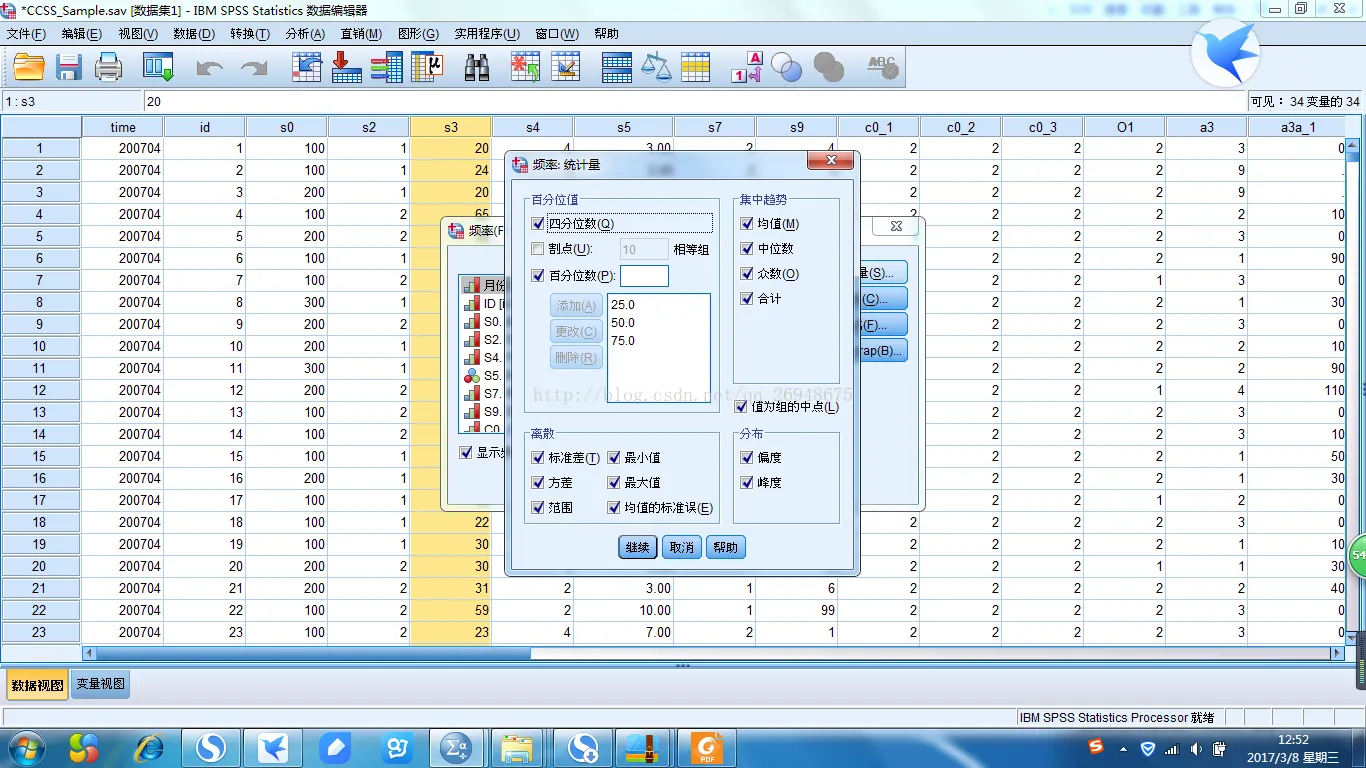The height and width of the screenshot is (768, 1366).
Task: Toggle the 方差 checkbox
Action: tap(538, 483)
